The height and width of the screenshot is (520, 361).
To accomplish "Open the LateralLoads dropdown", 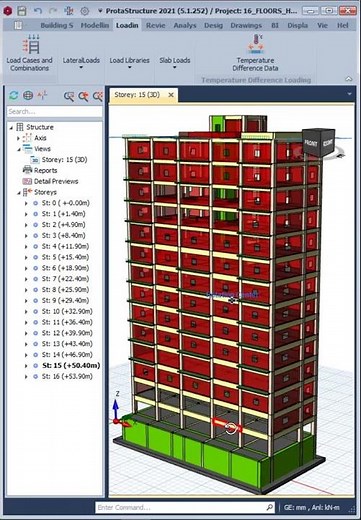I will 81,63.
